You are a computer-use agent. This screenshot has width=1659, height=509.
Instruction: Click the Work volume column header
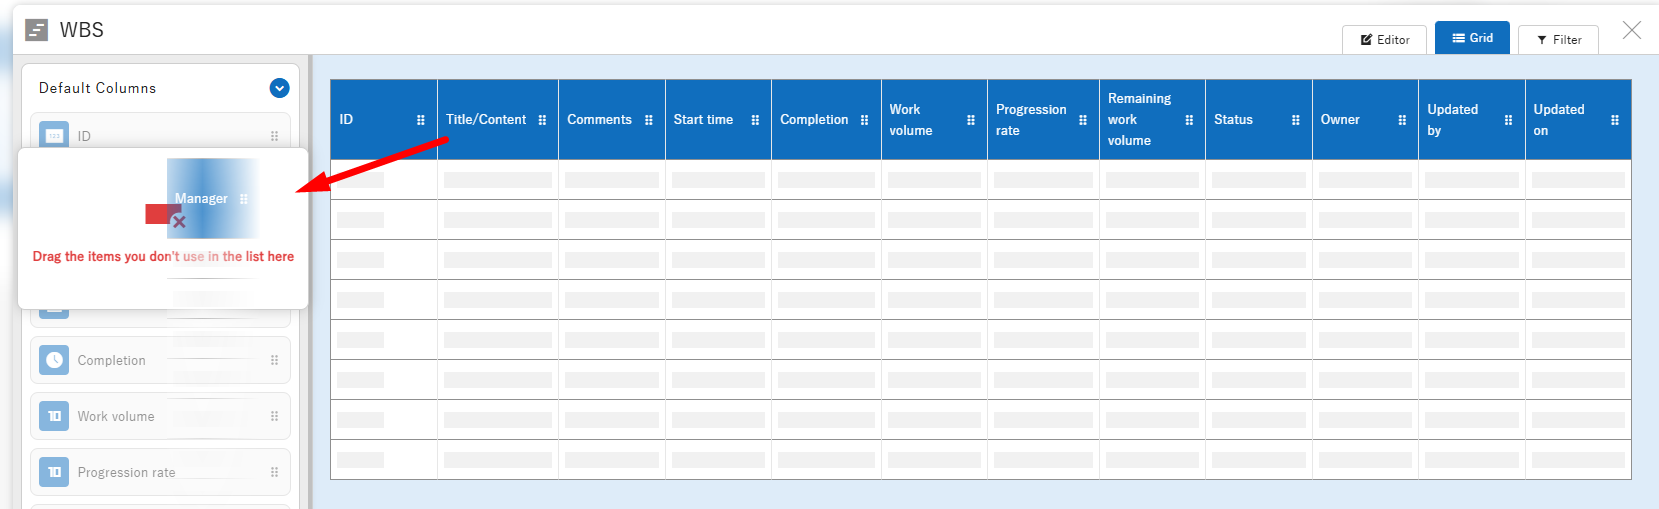tap(934, 120)
